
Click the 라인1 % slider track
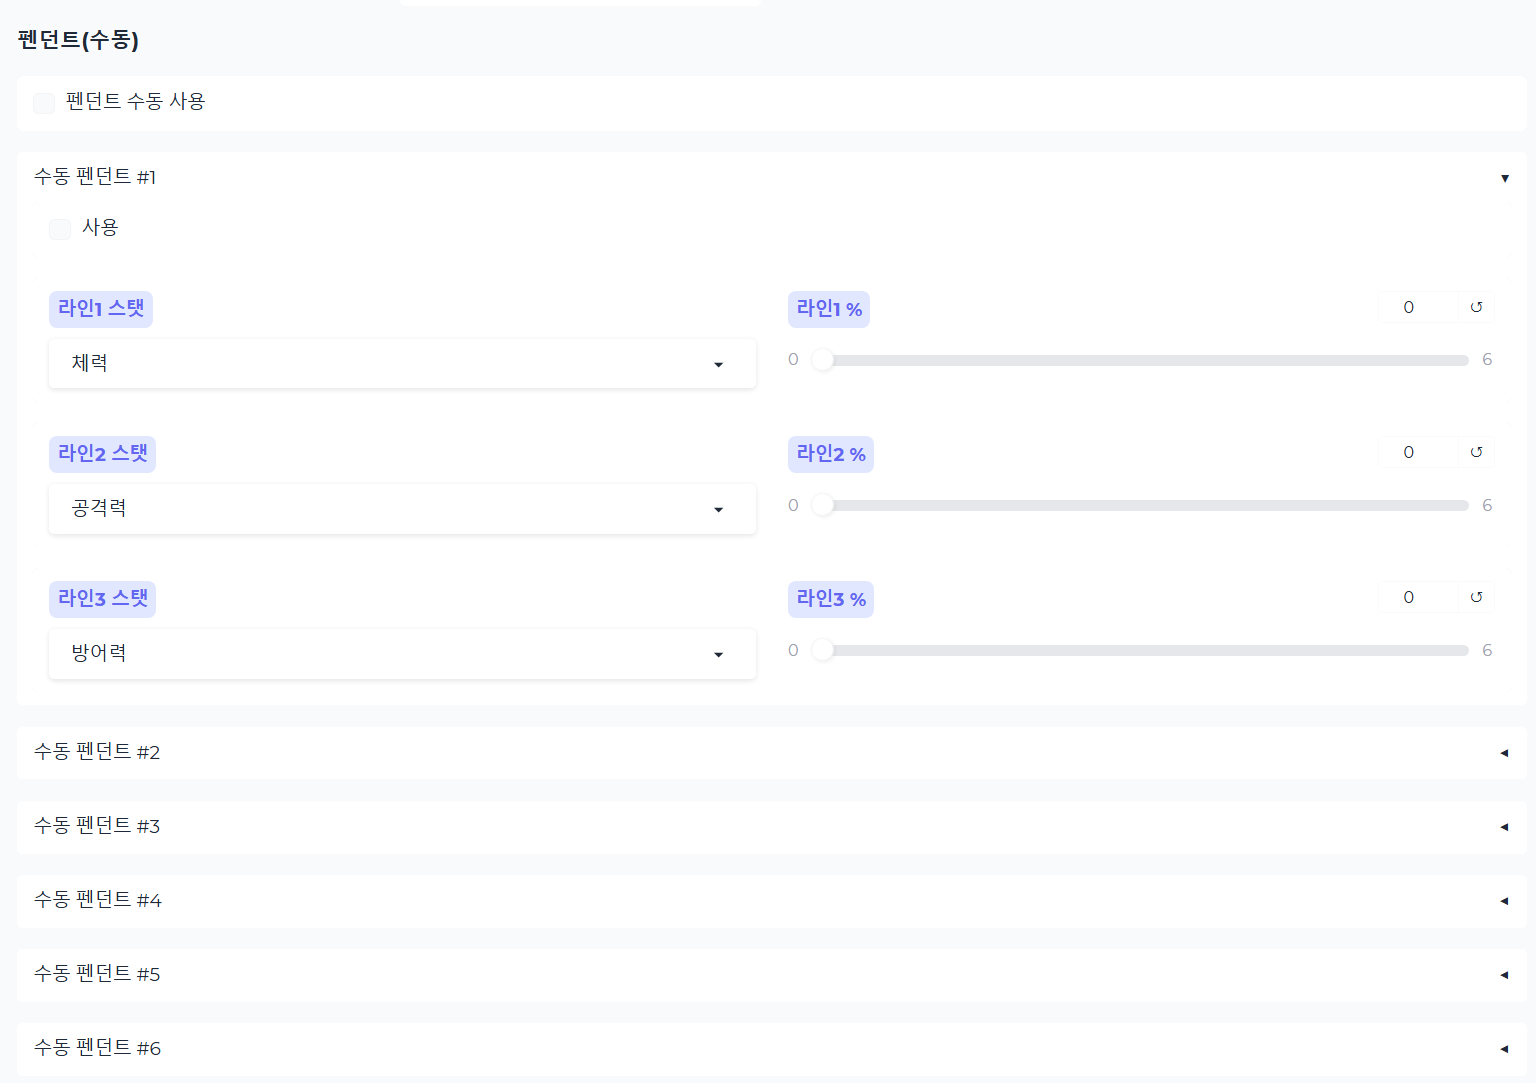[x=1145, y=360]
